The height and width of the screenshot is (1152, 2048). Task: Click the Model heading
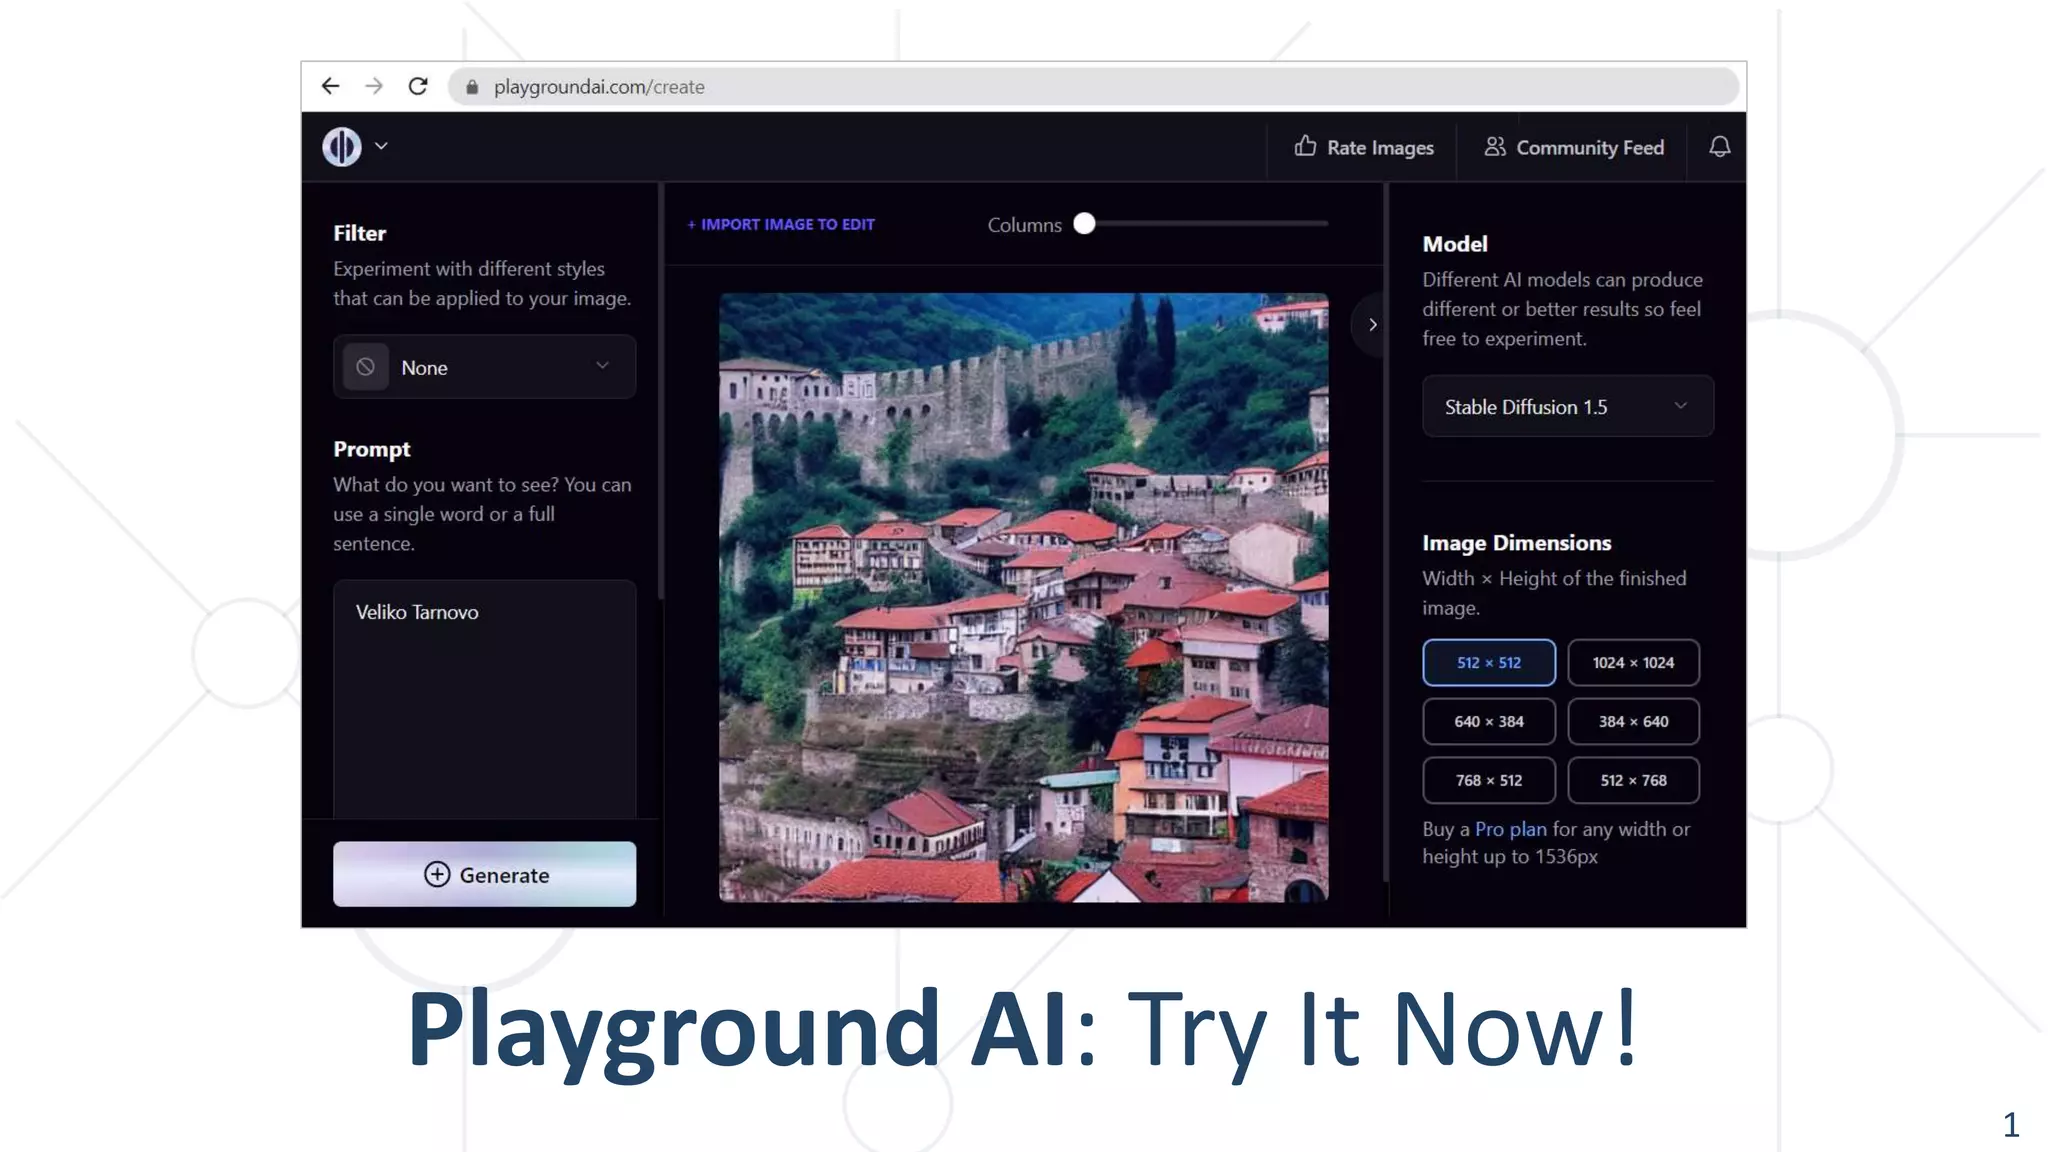click(x=1455, y=244)
